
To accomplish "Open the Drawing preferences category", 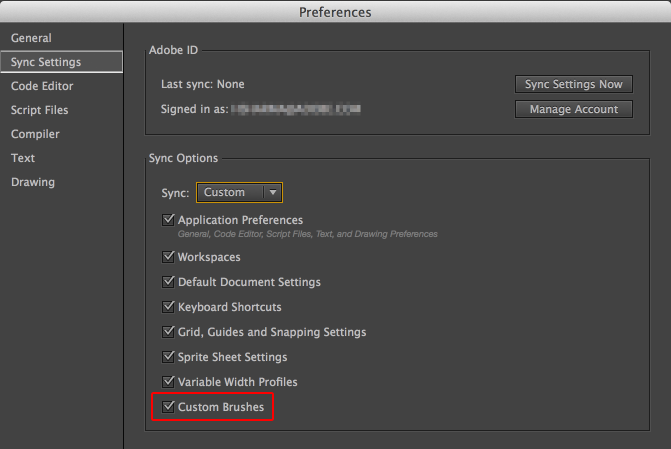I will point(33,182).
